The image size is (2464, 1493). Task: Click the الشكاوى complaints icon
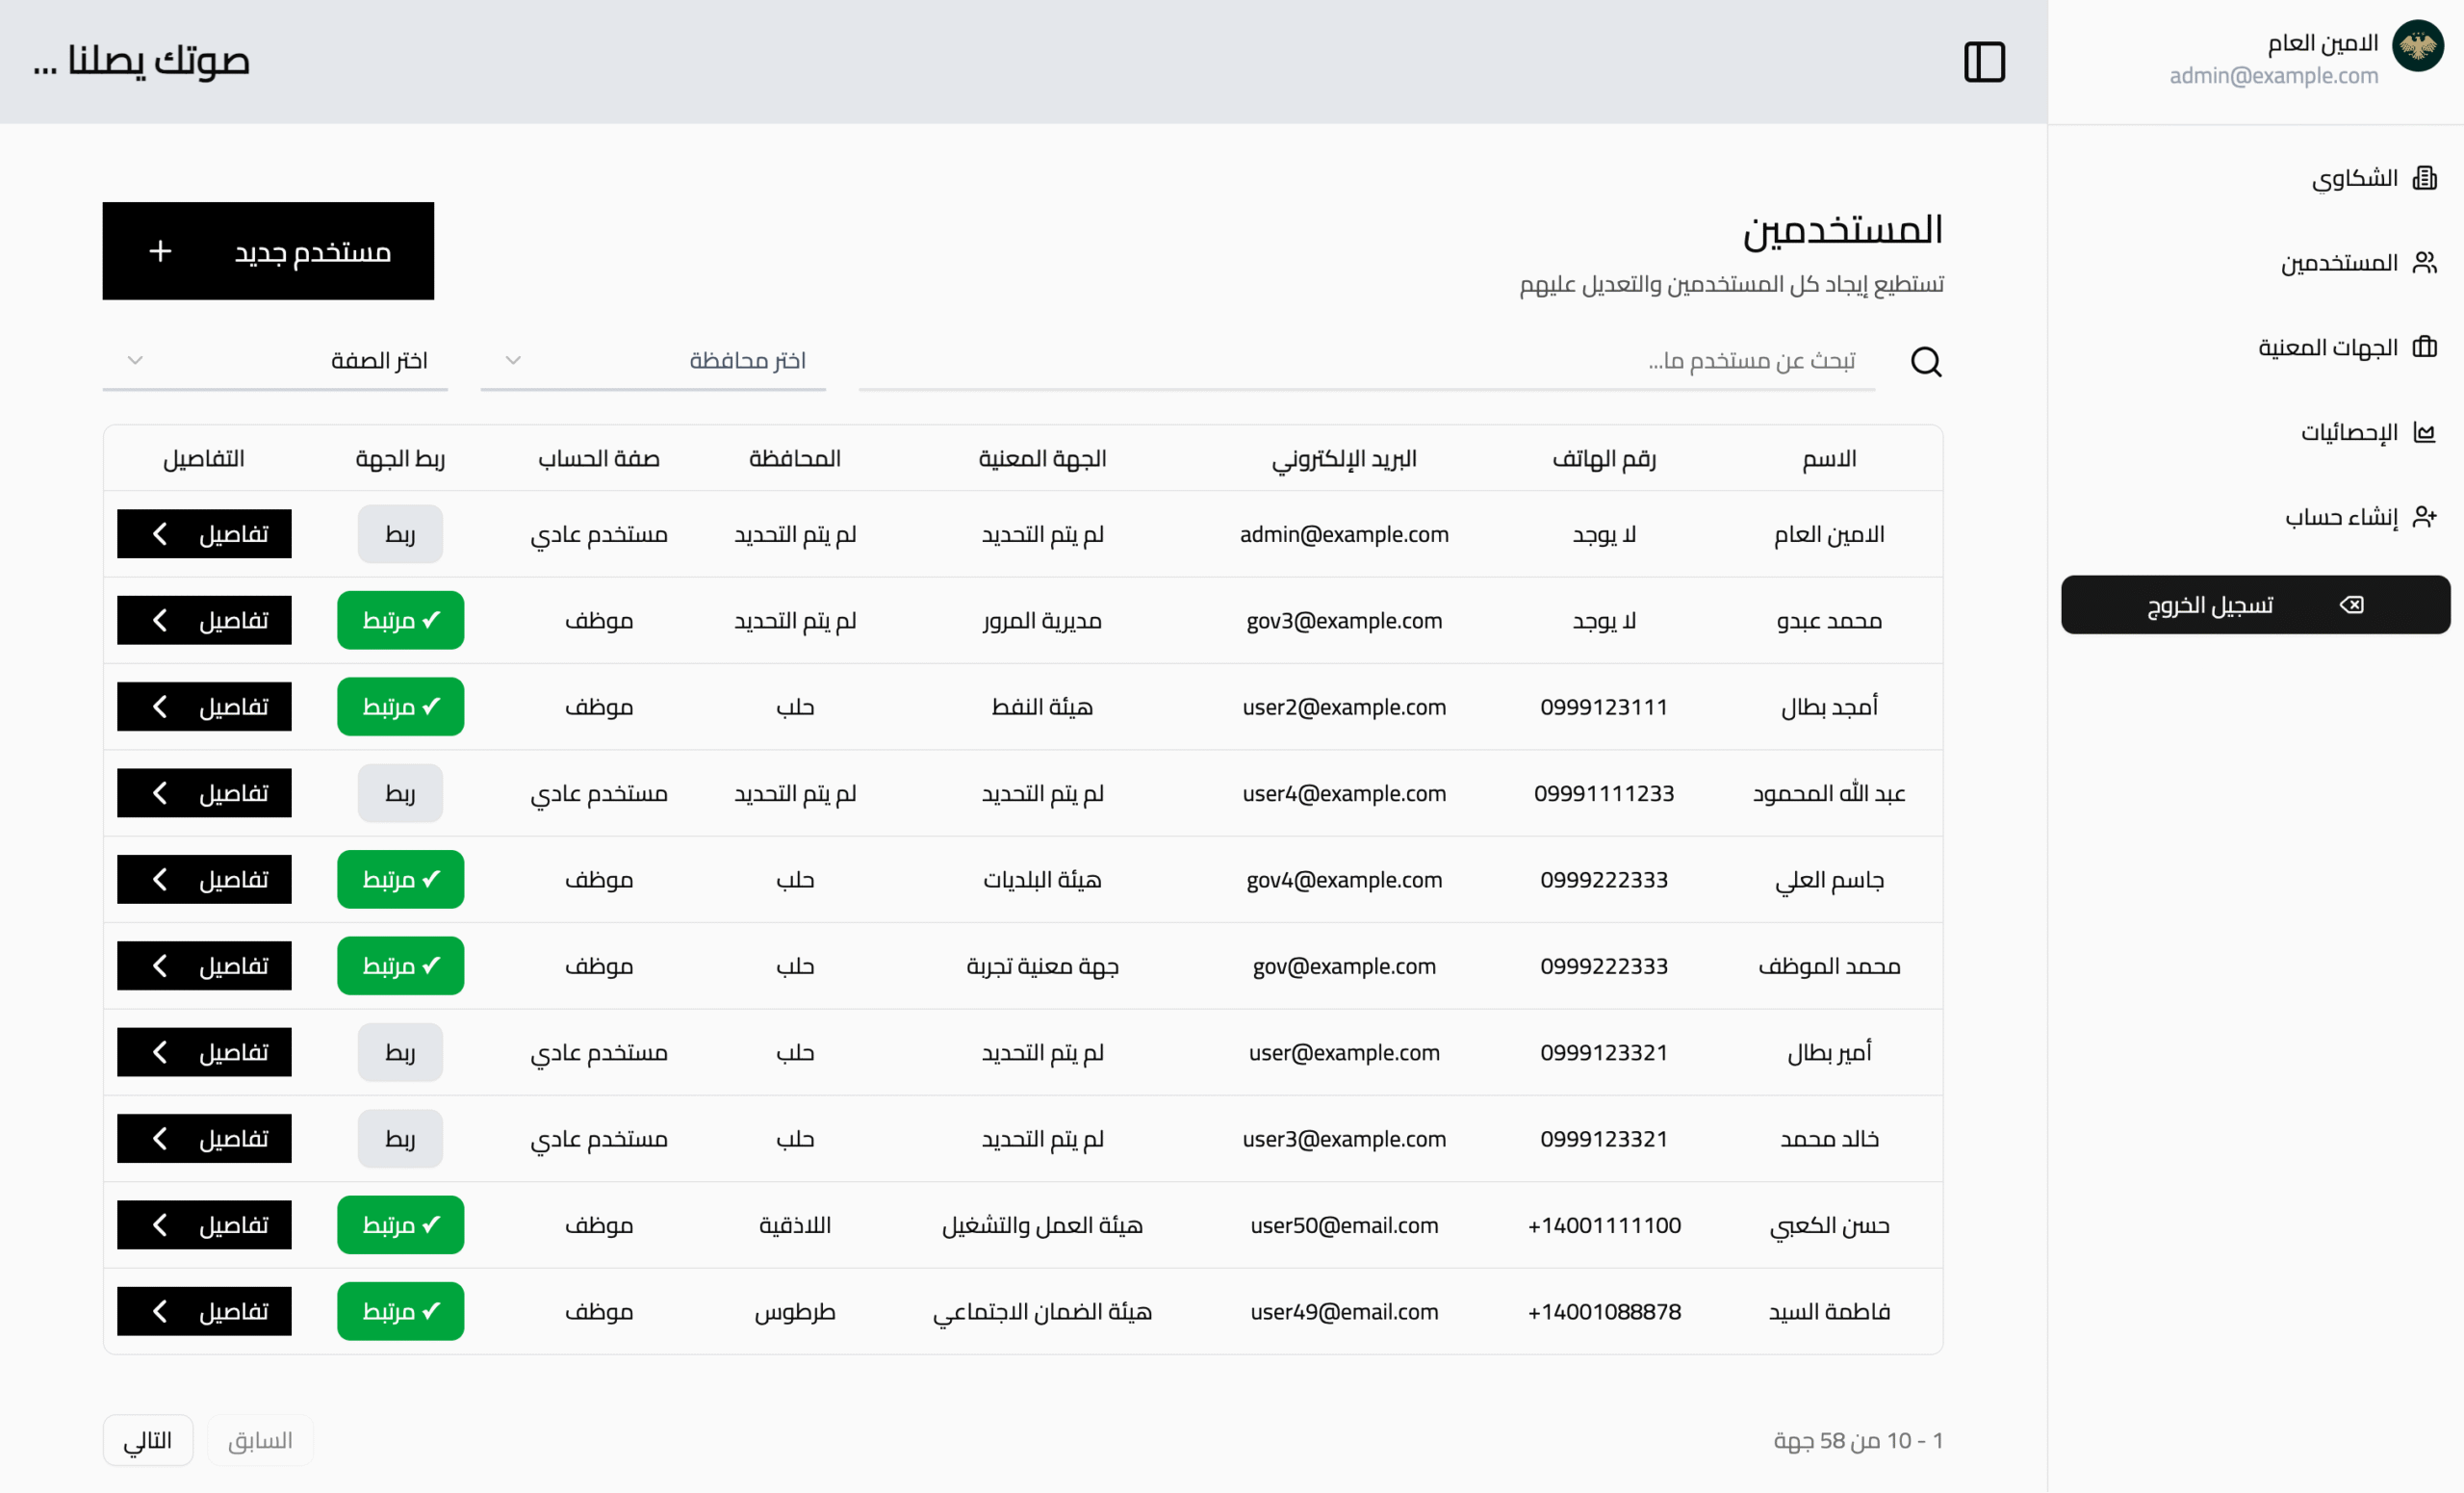[2424, 178]
